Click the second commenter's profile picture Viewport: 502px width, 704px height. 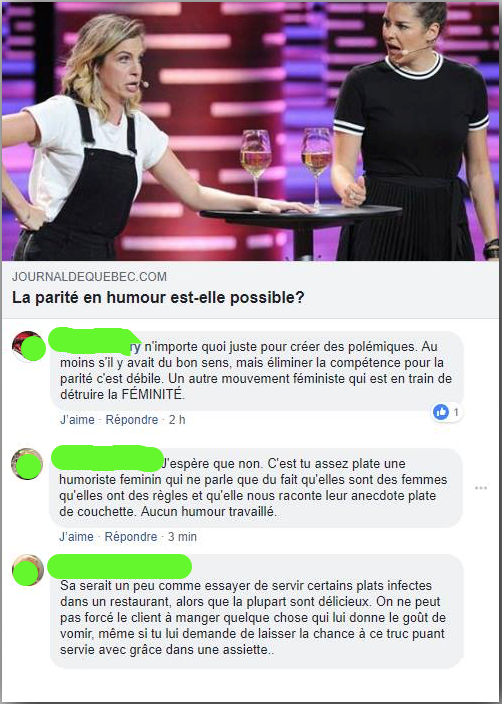coord(27,463)
